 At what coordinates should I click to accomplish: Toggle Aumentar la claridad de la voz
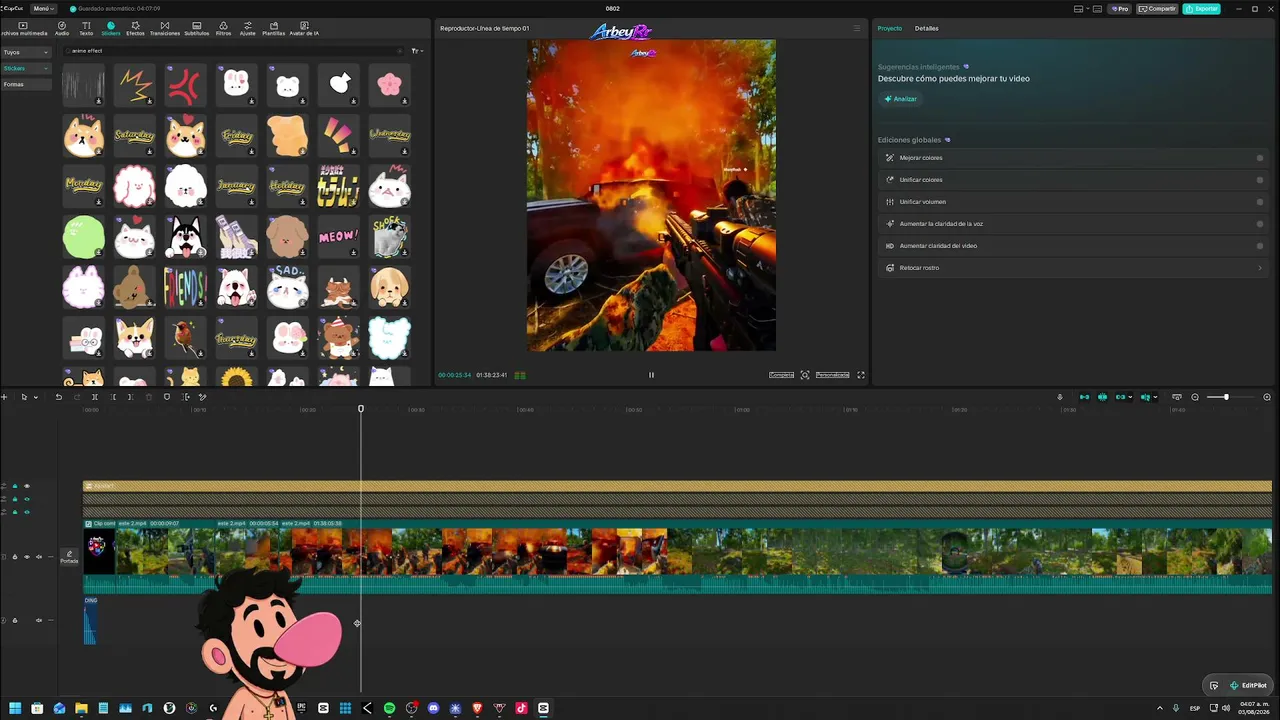pyautogui.click(x=1260, y=224)
